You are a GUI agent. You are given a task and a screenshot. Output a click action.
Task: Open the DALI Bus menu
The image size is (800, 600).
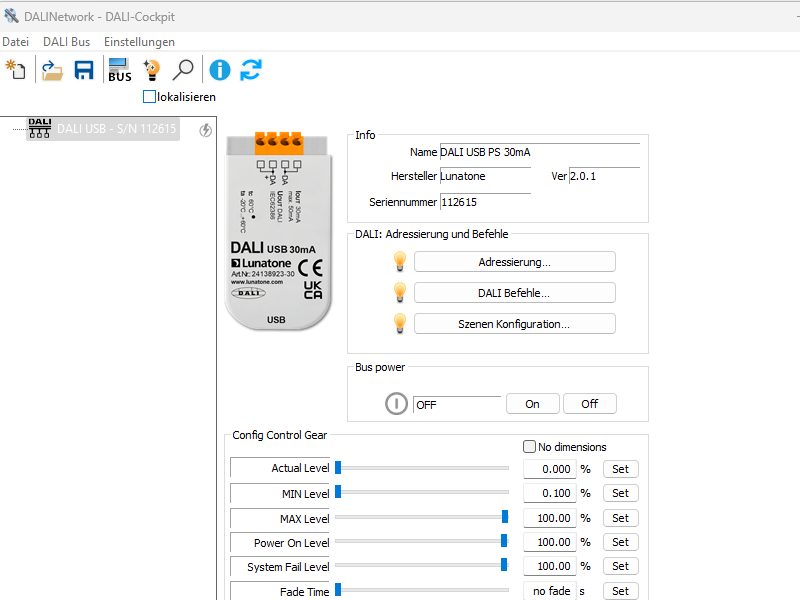(66, 42)
